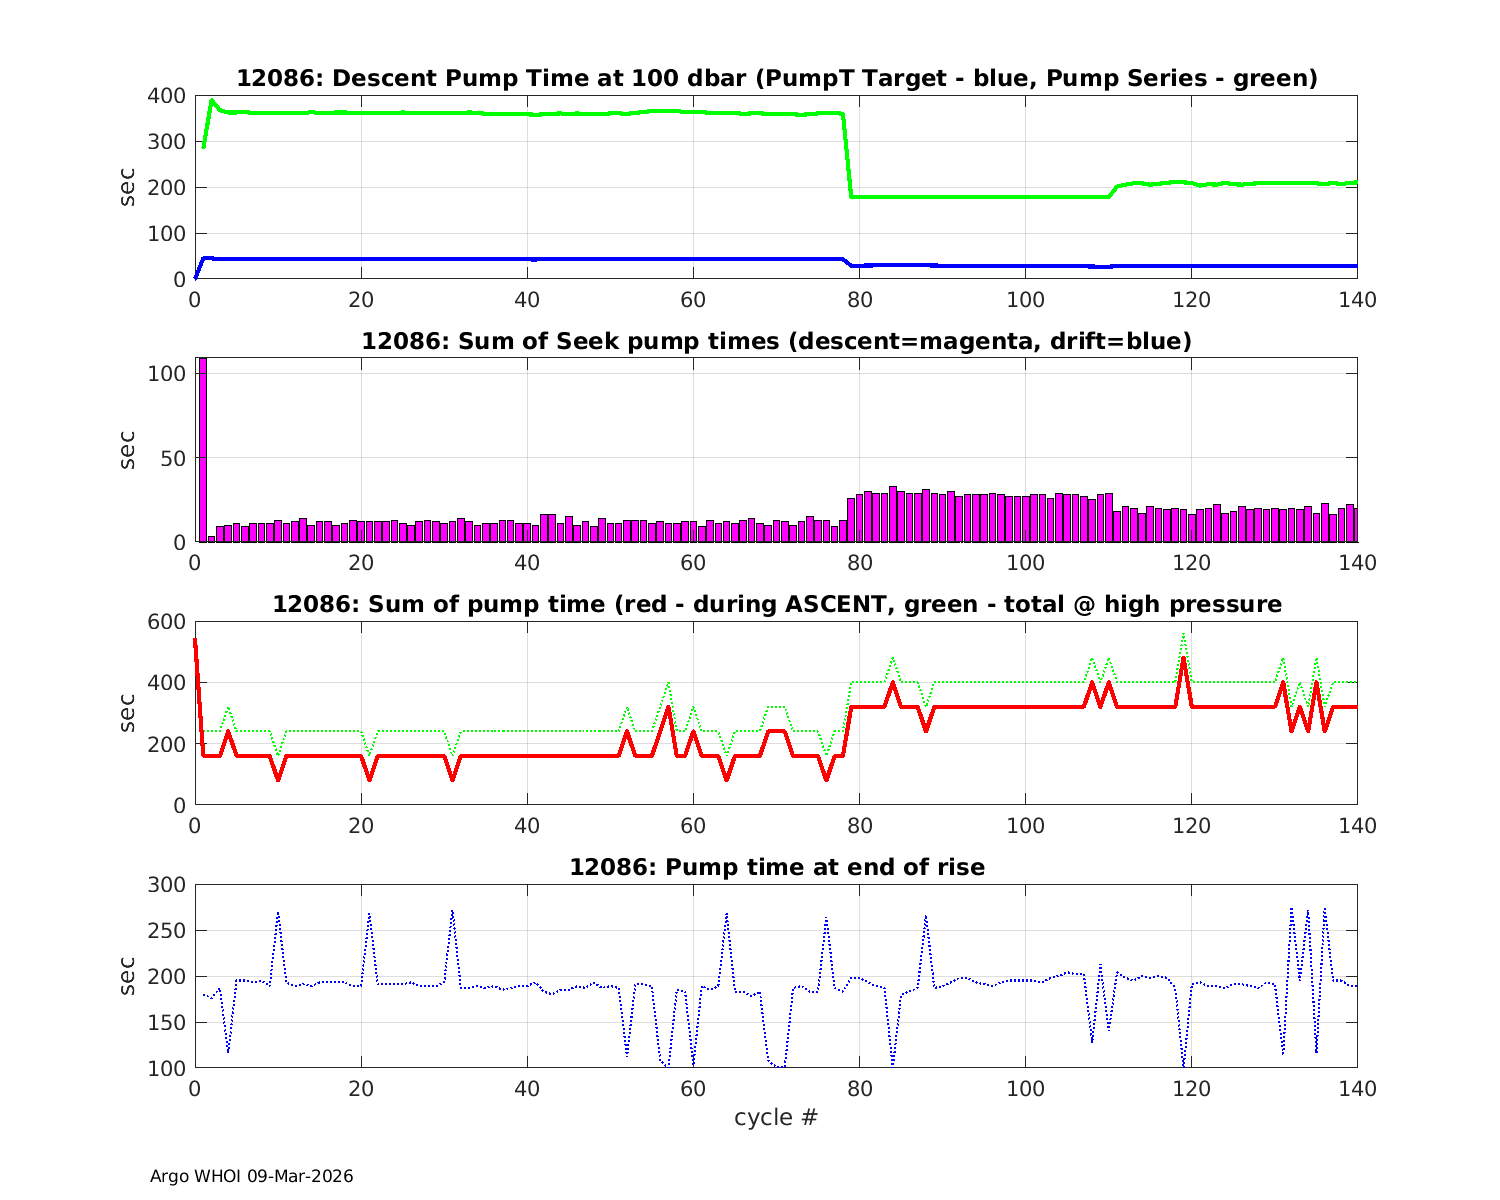Click the "Sum of Seek pump times" title
The height and width of the screenshot is (1200, 1500).
(776, 341)
